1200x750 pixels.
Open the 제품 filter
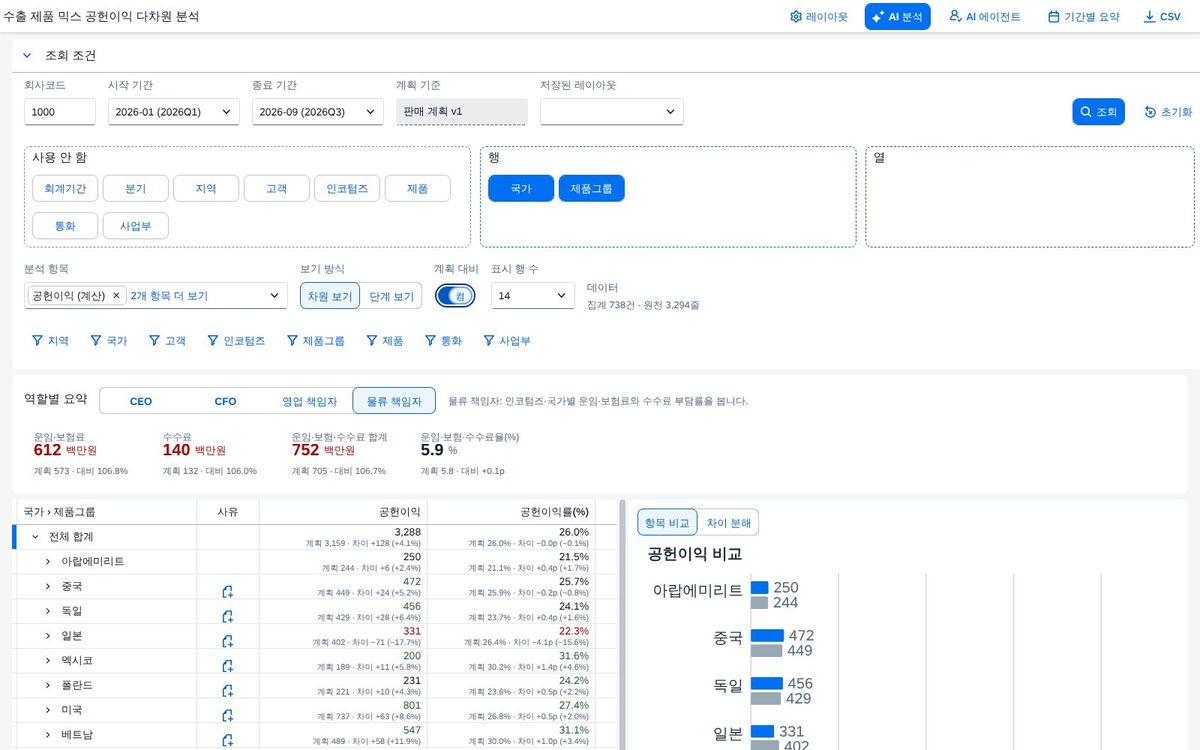point(384,341)
